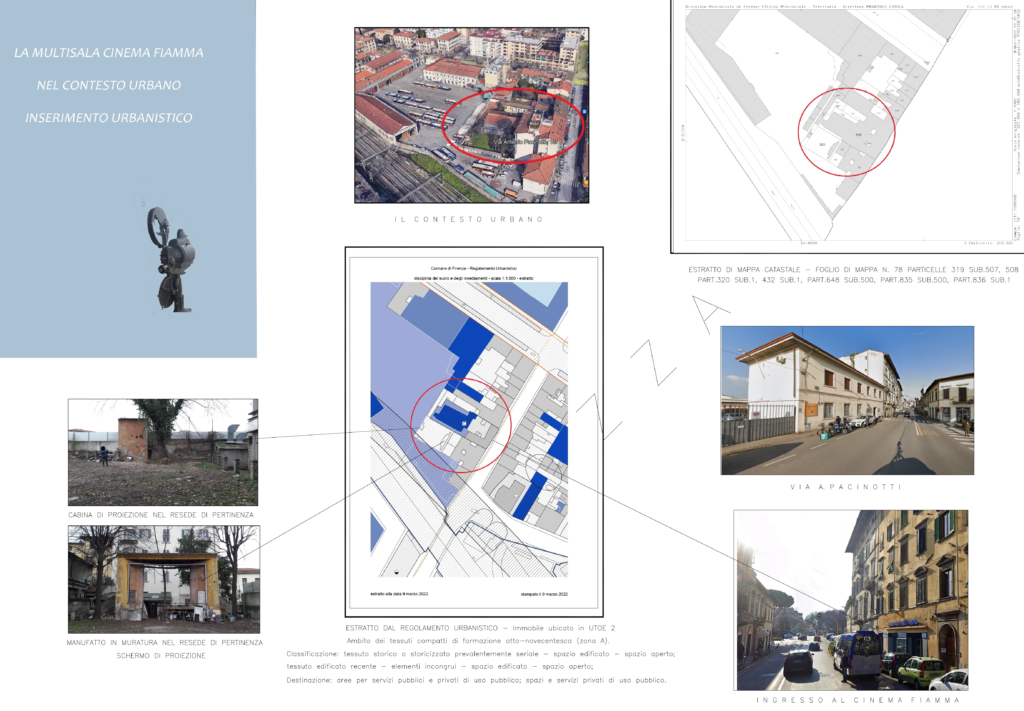This screenshot has height=711, width=1024.
Task: Click the Destinazione description line of text
Action: (477, 680)
